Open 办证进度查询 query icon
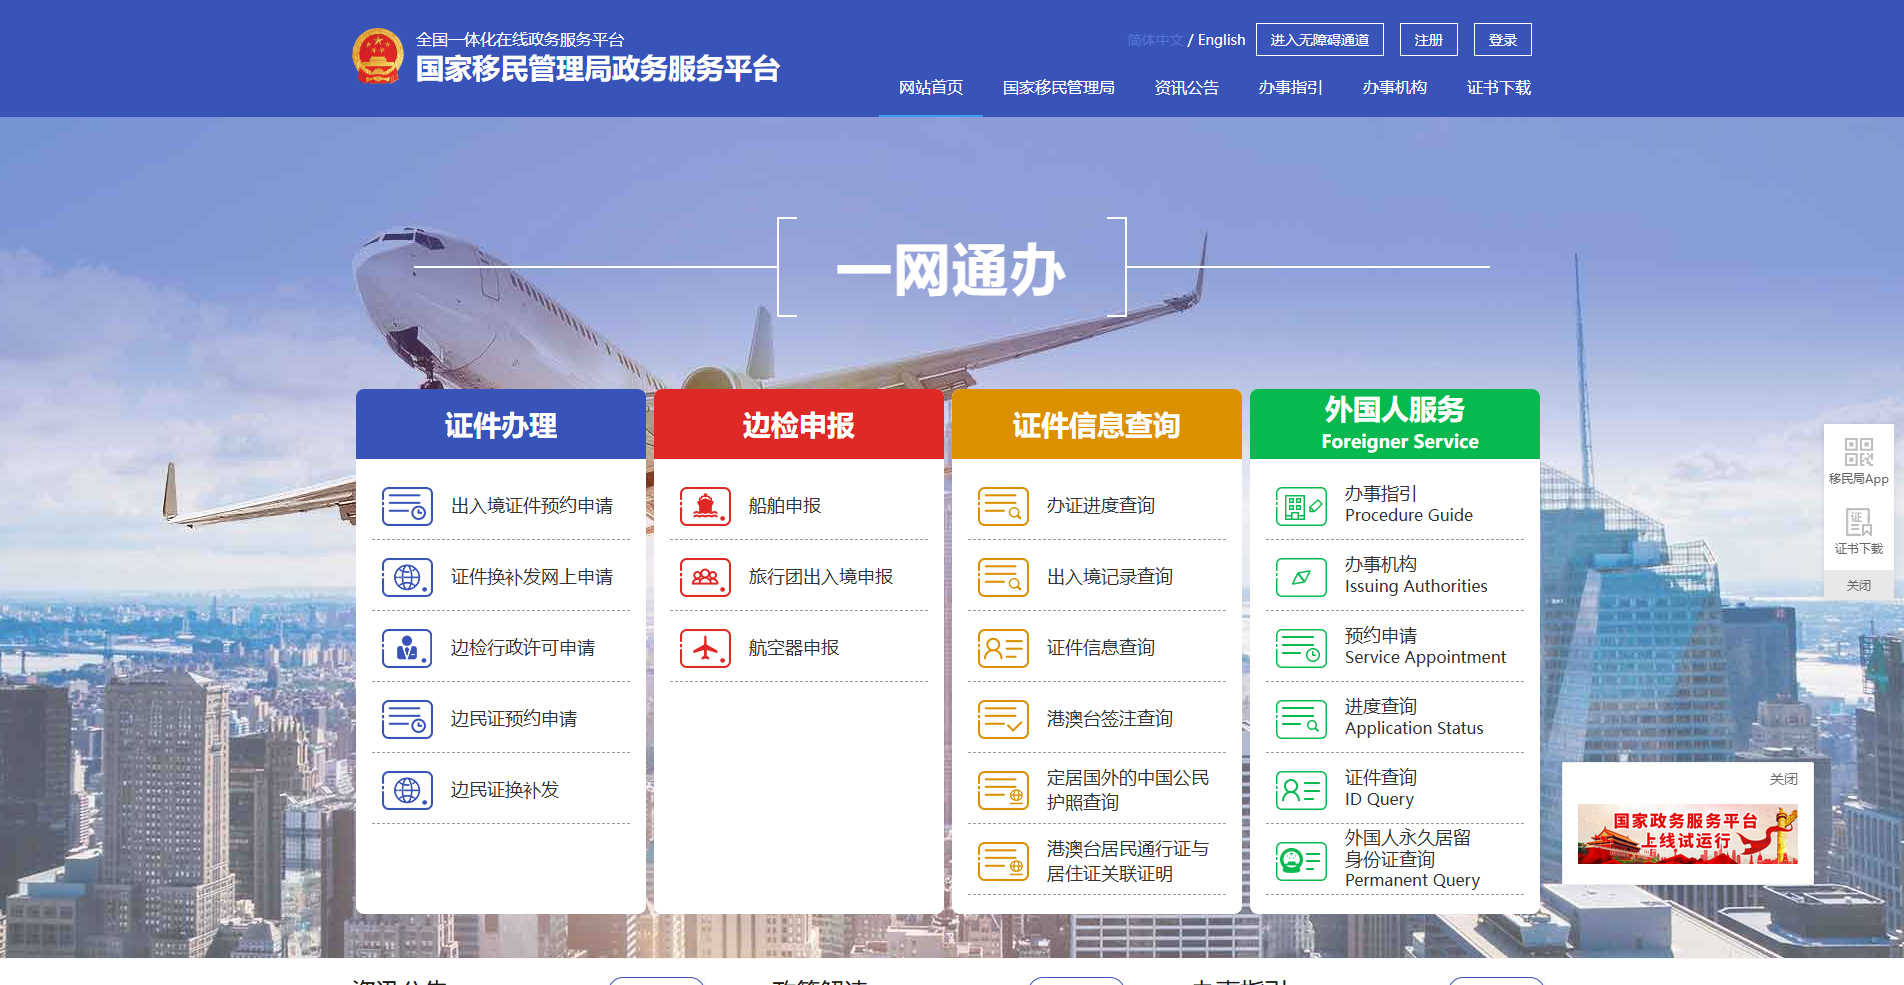The image size is (1904, 985). (x=1003, y=506)
